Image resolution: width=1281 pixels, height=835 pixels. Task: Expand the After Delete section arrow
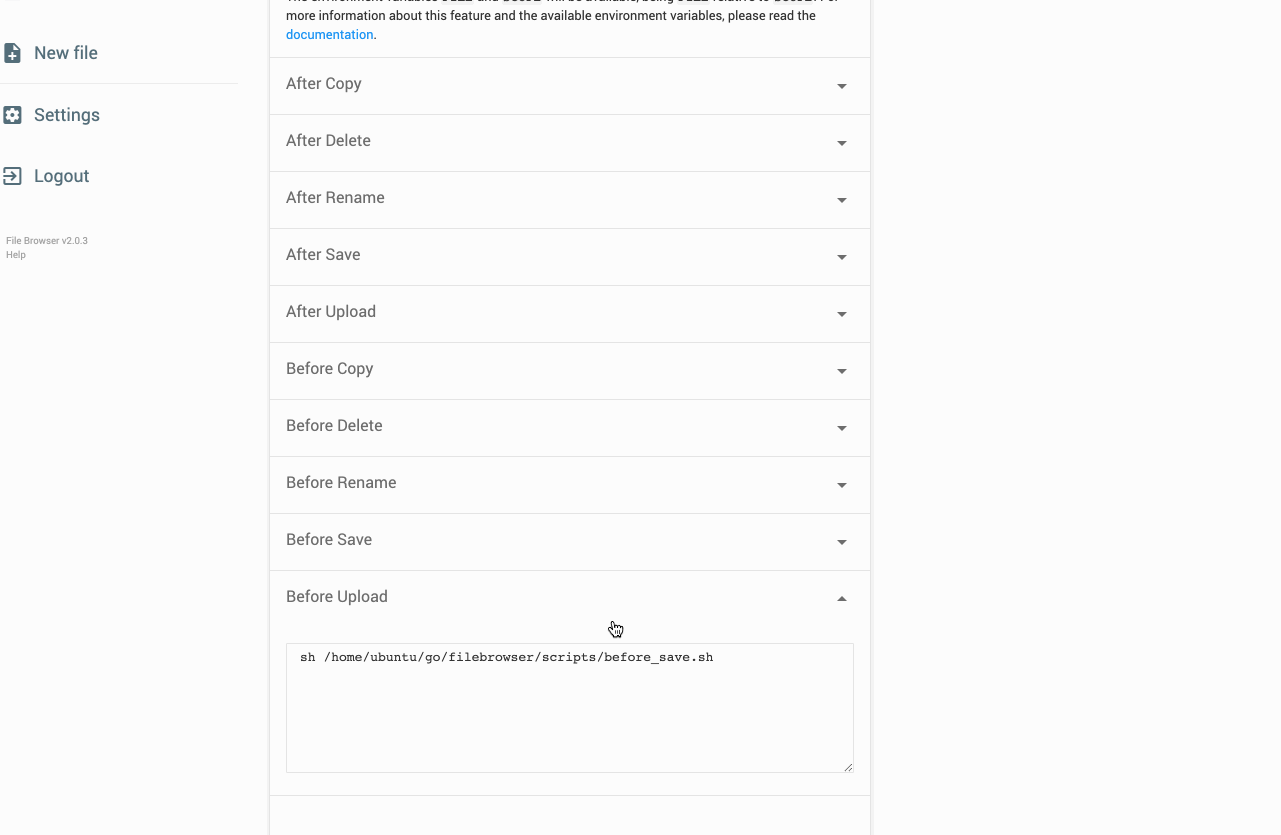click(x=842, y=143)
